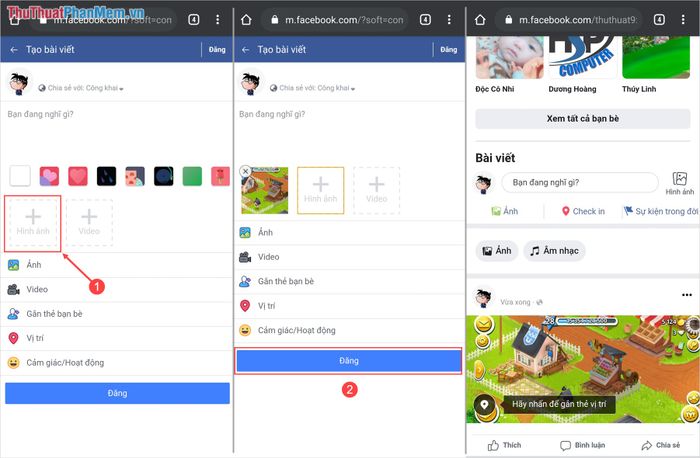Click the red-outlined Hình ảnh add box

click(33, 222)
